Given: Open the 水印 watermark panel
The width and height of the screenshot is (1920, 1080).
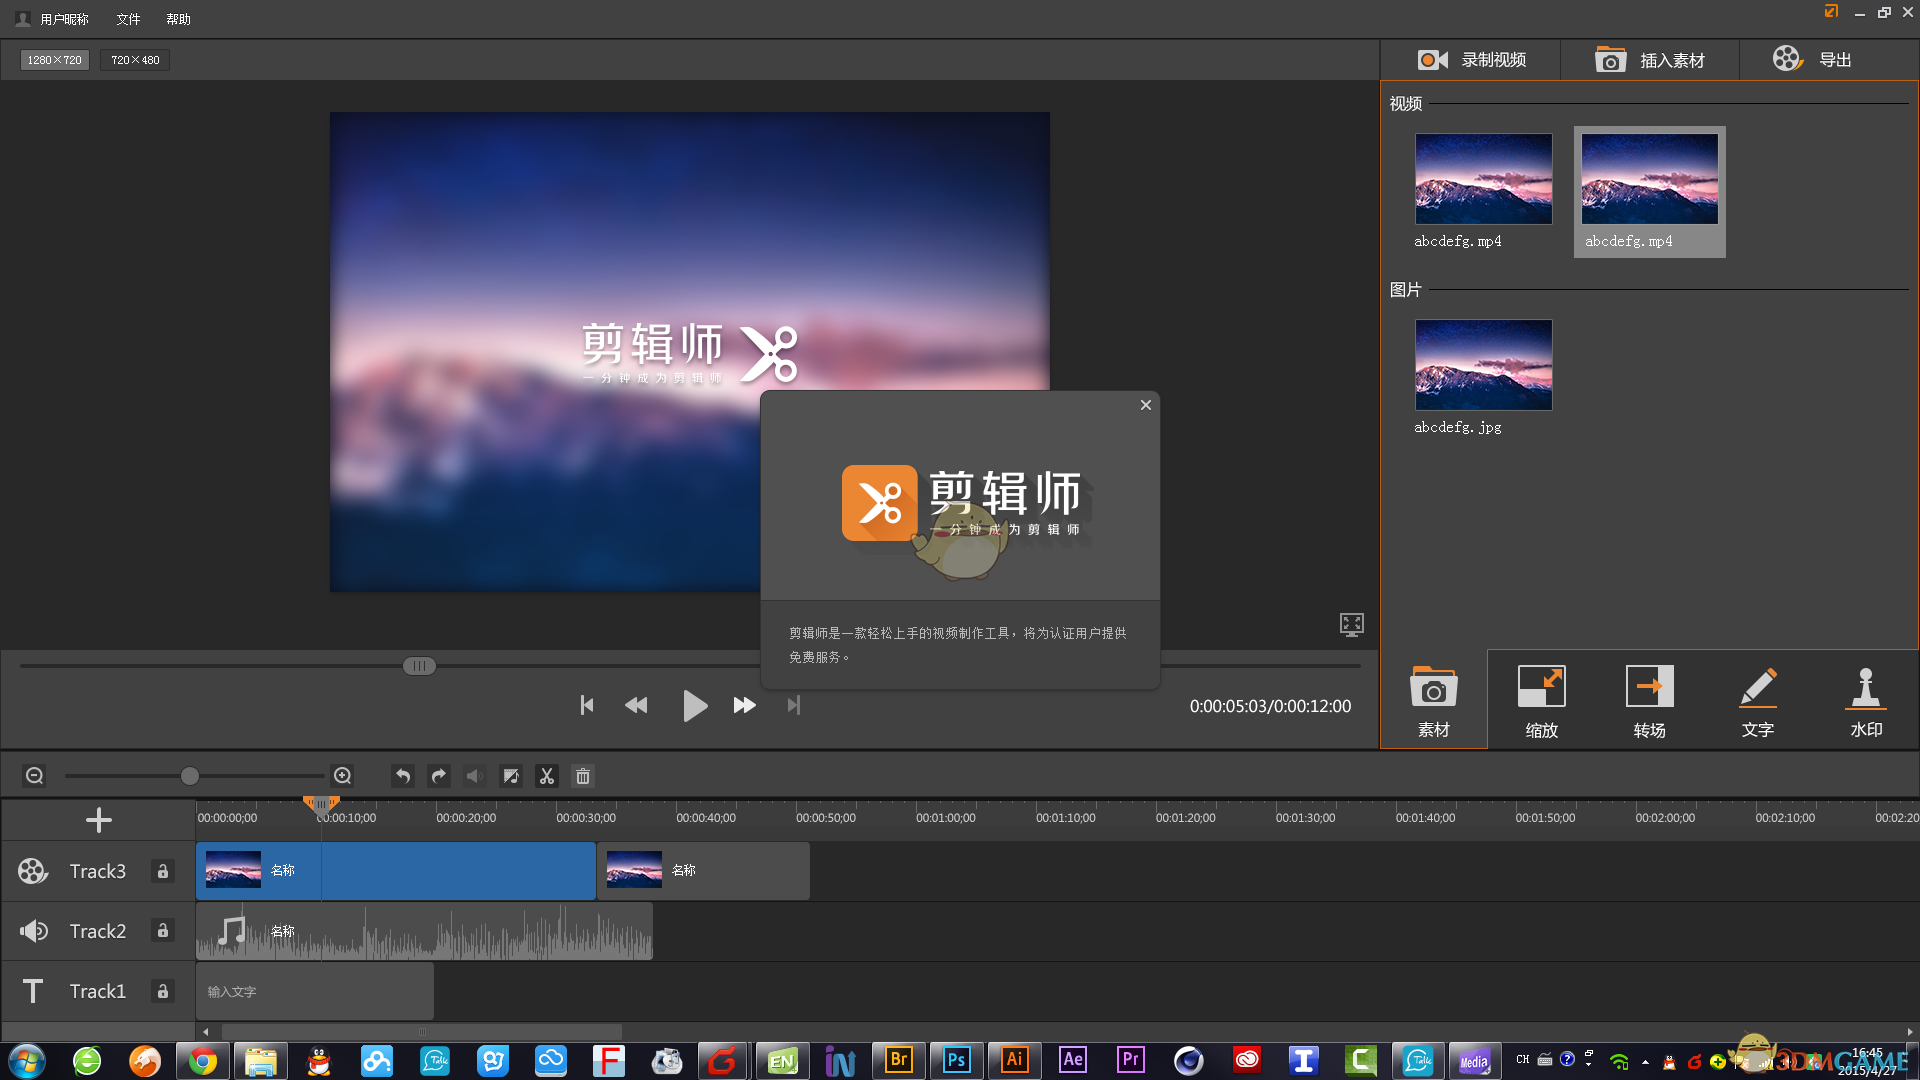Looking at the screenshot, I should tap(1865, 699).
